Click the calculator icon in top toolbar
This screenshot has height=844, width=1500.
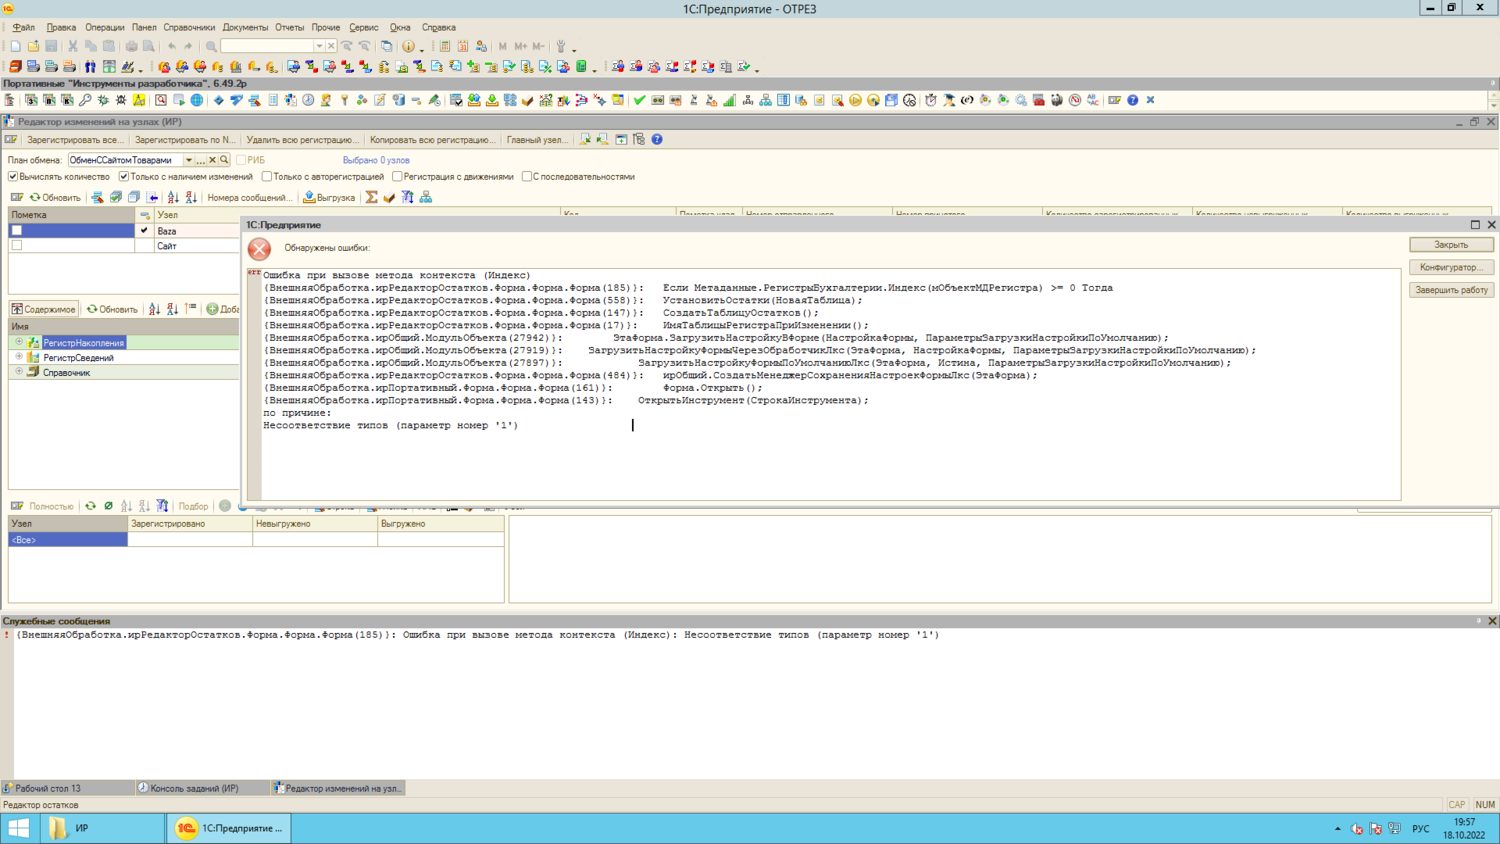click(x=445, y=46)
